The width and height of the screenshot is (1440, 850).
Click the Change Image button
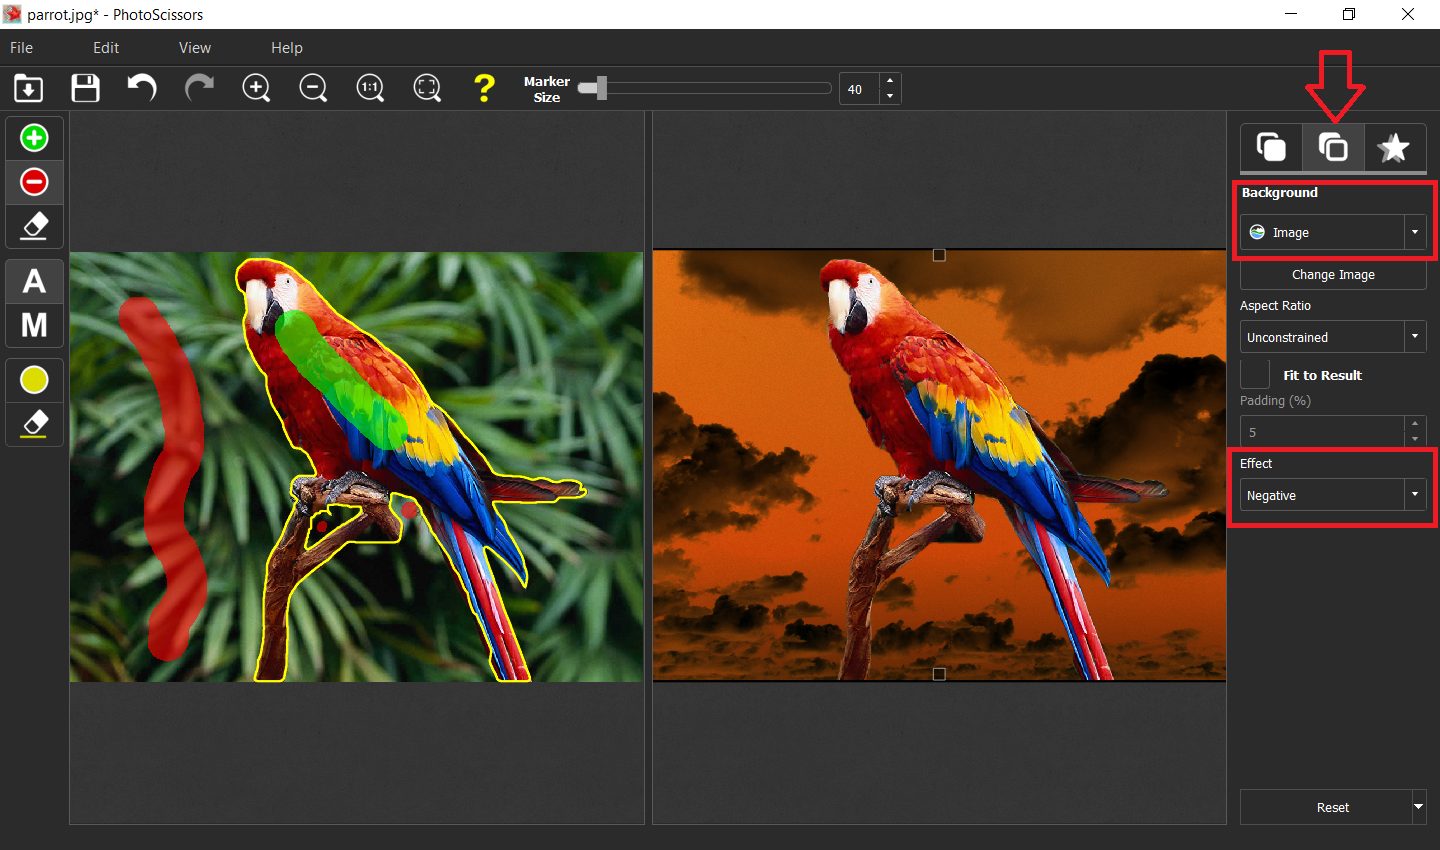click(x=1332, y=274)
